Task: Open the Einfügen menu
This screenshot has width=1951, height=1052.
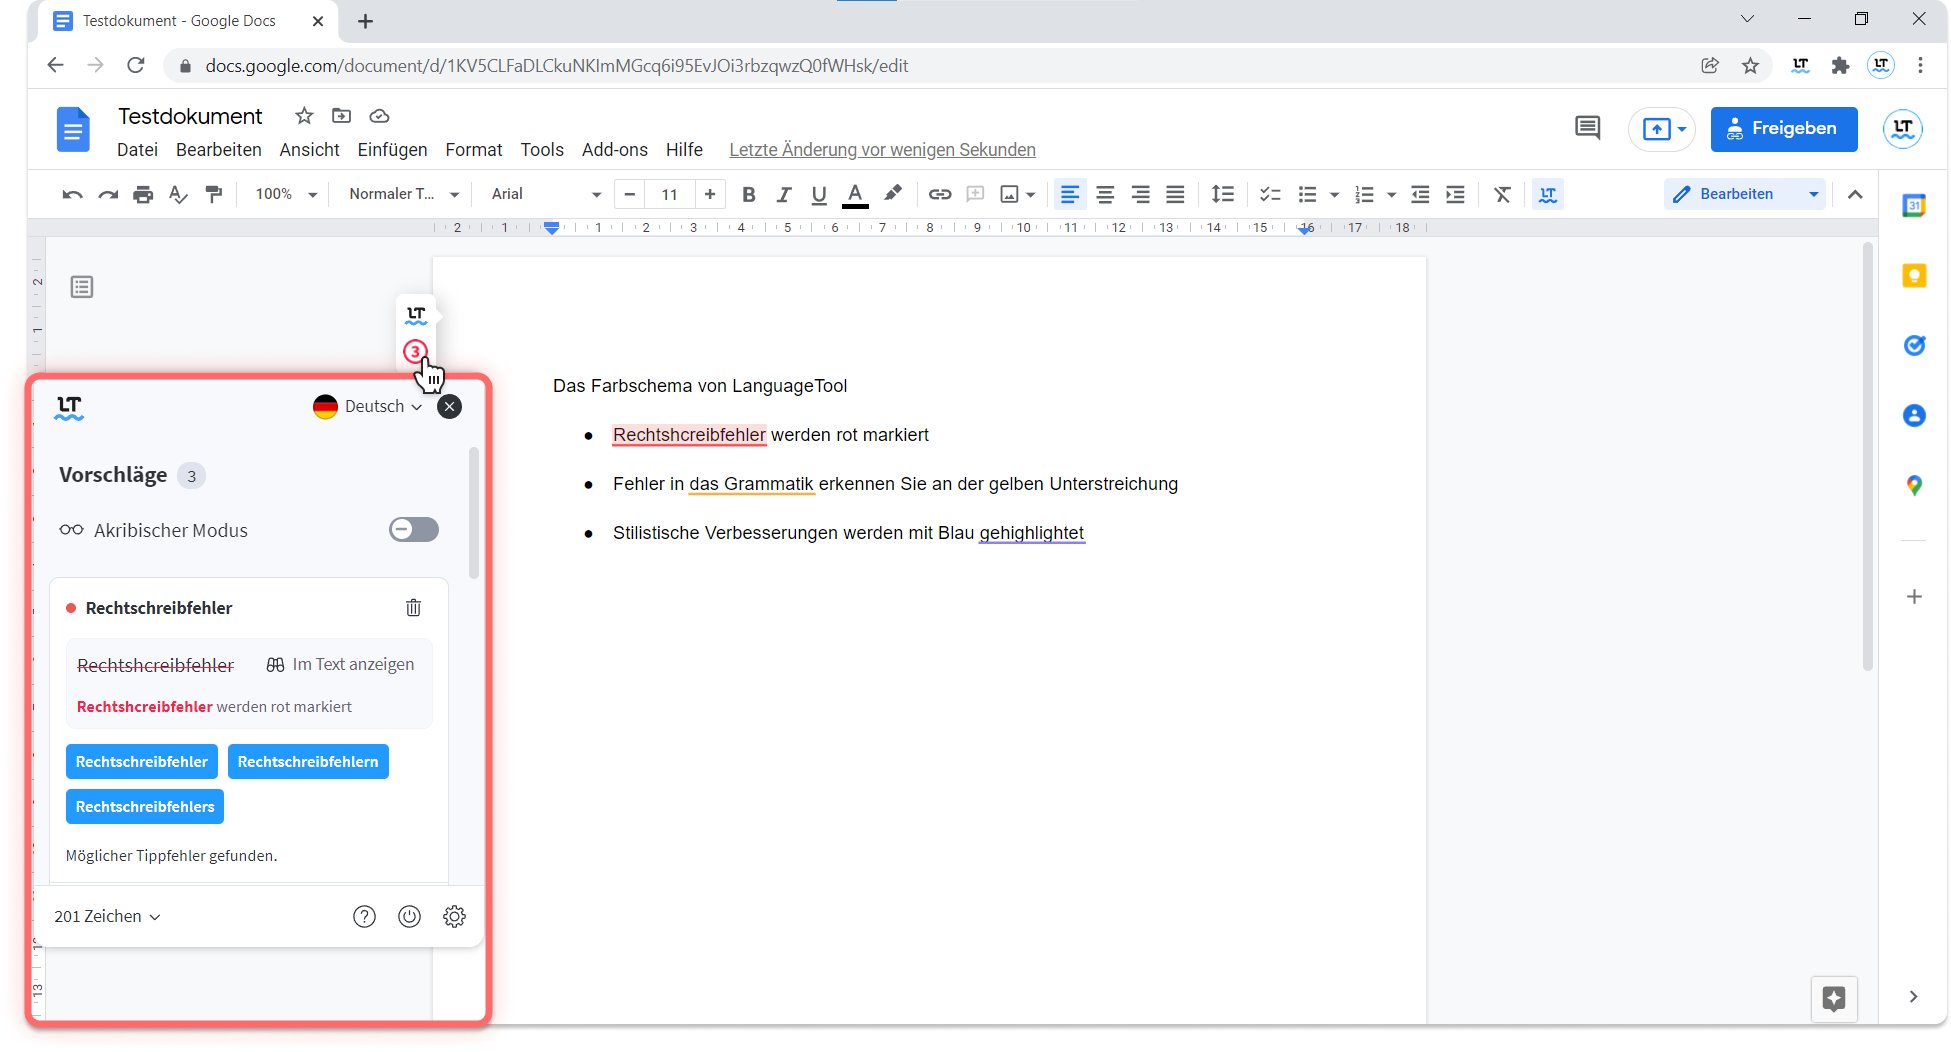Action: [x=392, y=149]
